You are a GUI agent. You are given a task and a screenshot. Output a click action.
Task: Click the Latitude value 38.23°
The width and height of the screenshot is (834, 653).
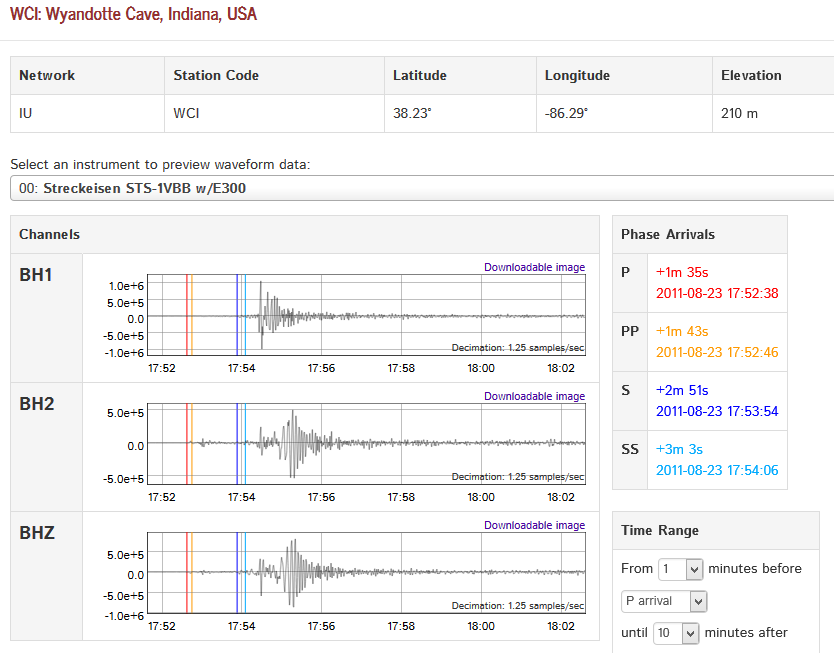pos(412,113)
